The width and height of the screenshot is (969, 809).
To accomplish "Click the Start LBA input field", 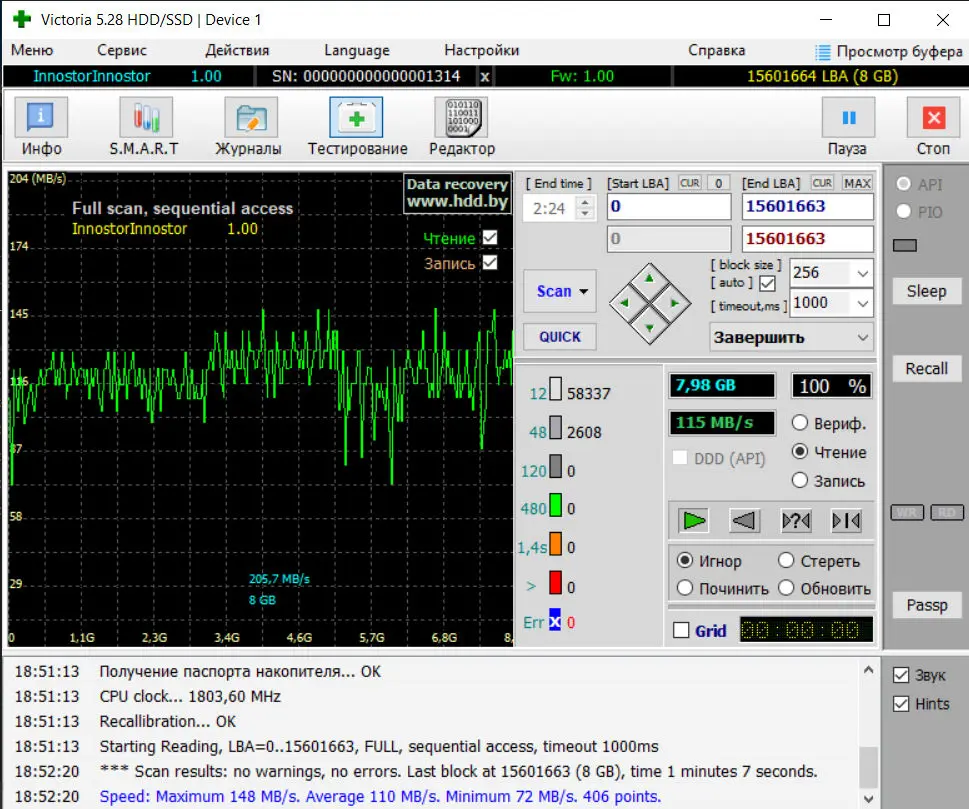I will [x=669, y=206].
